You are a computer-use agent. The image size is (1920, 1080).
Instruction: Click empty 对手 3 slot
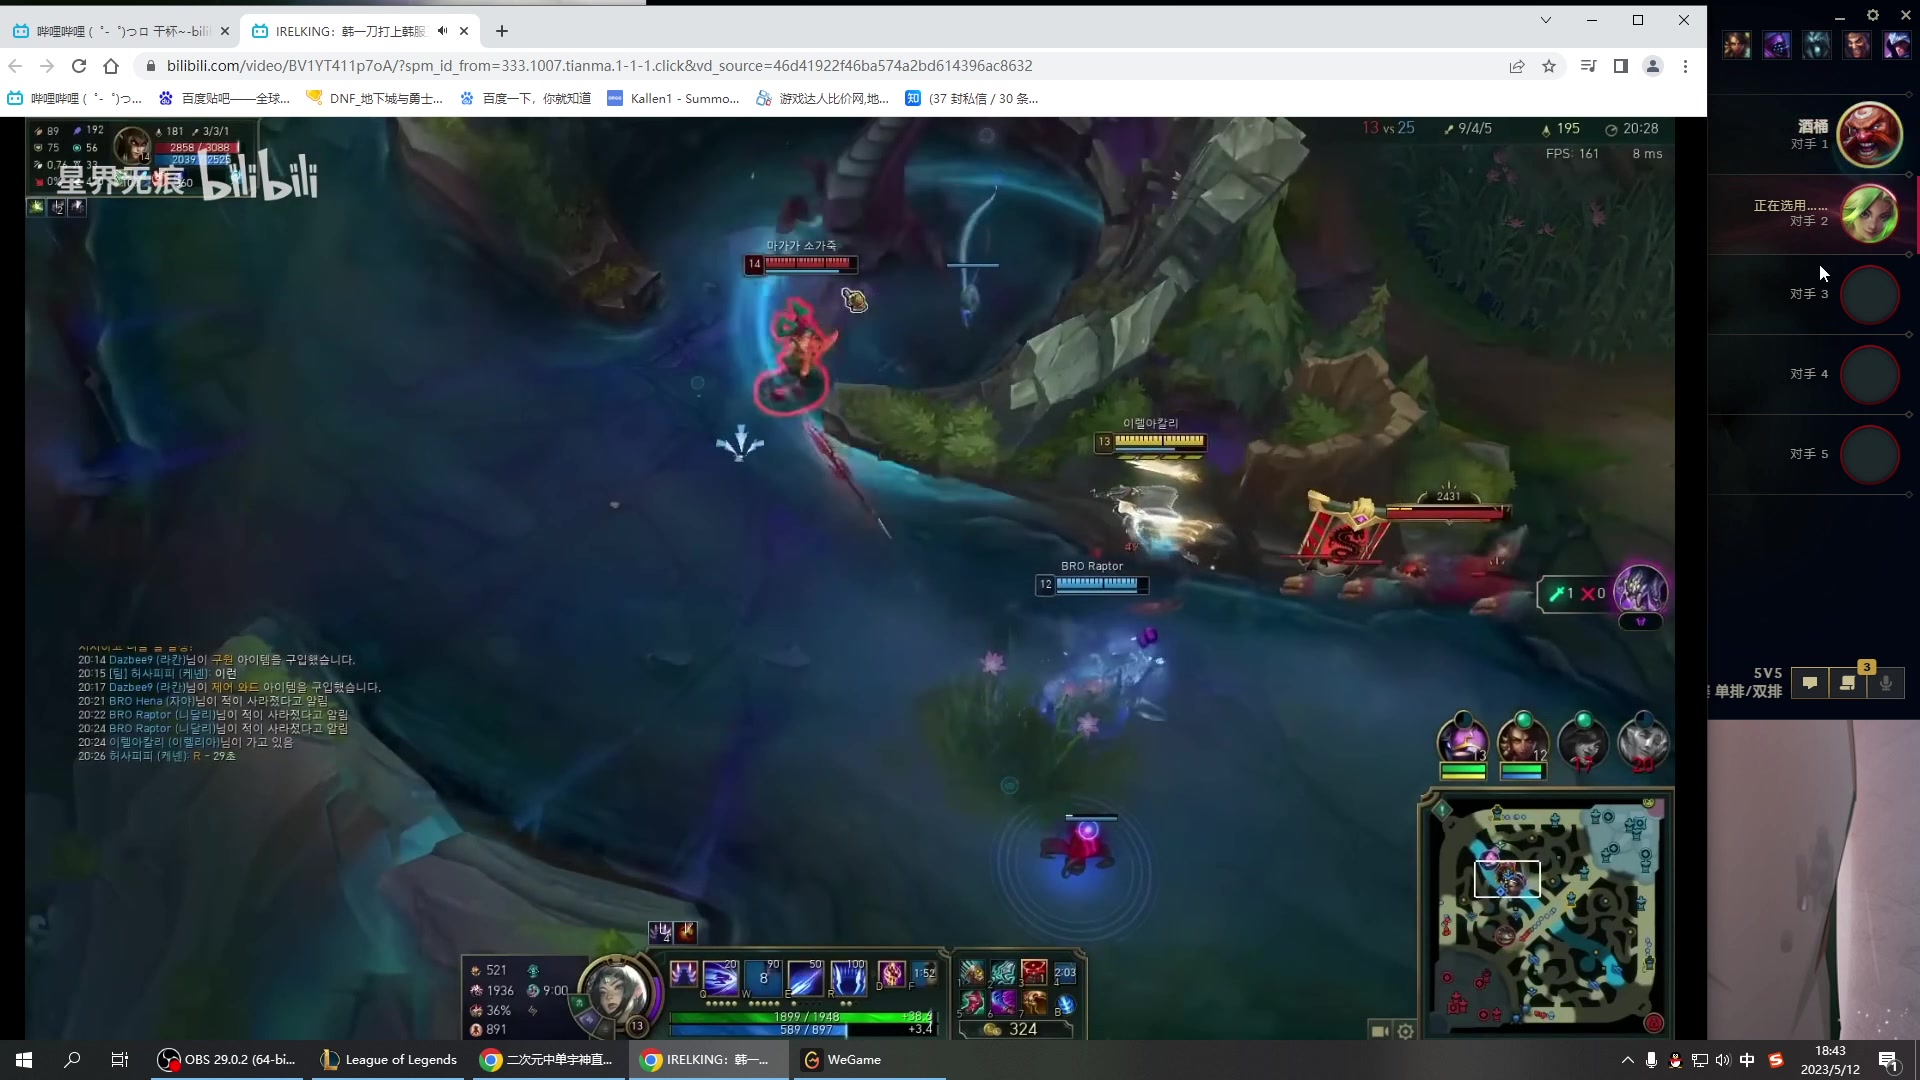click(1869, 295)
